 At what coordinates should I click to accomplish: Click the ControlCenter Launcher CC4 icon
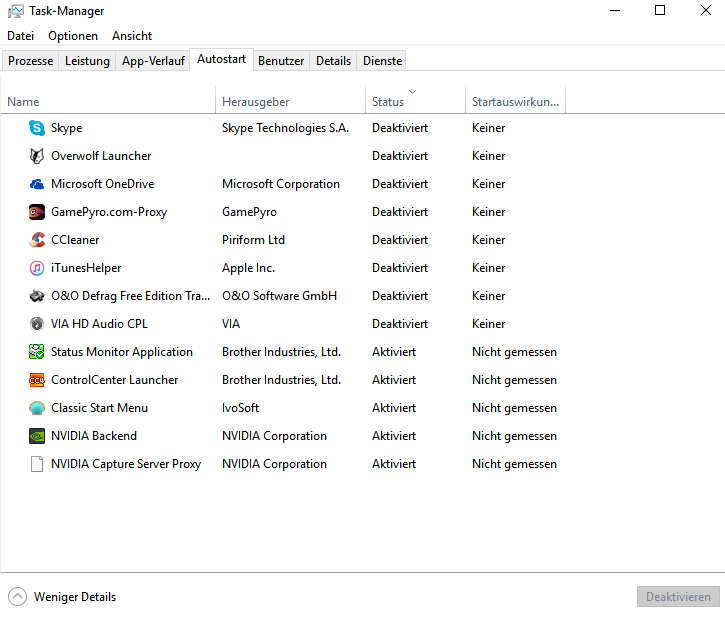point(37,380)
